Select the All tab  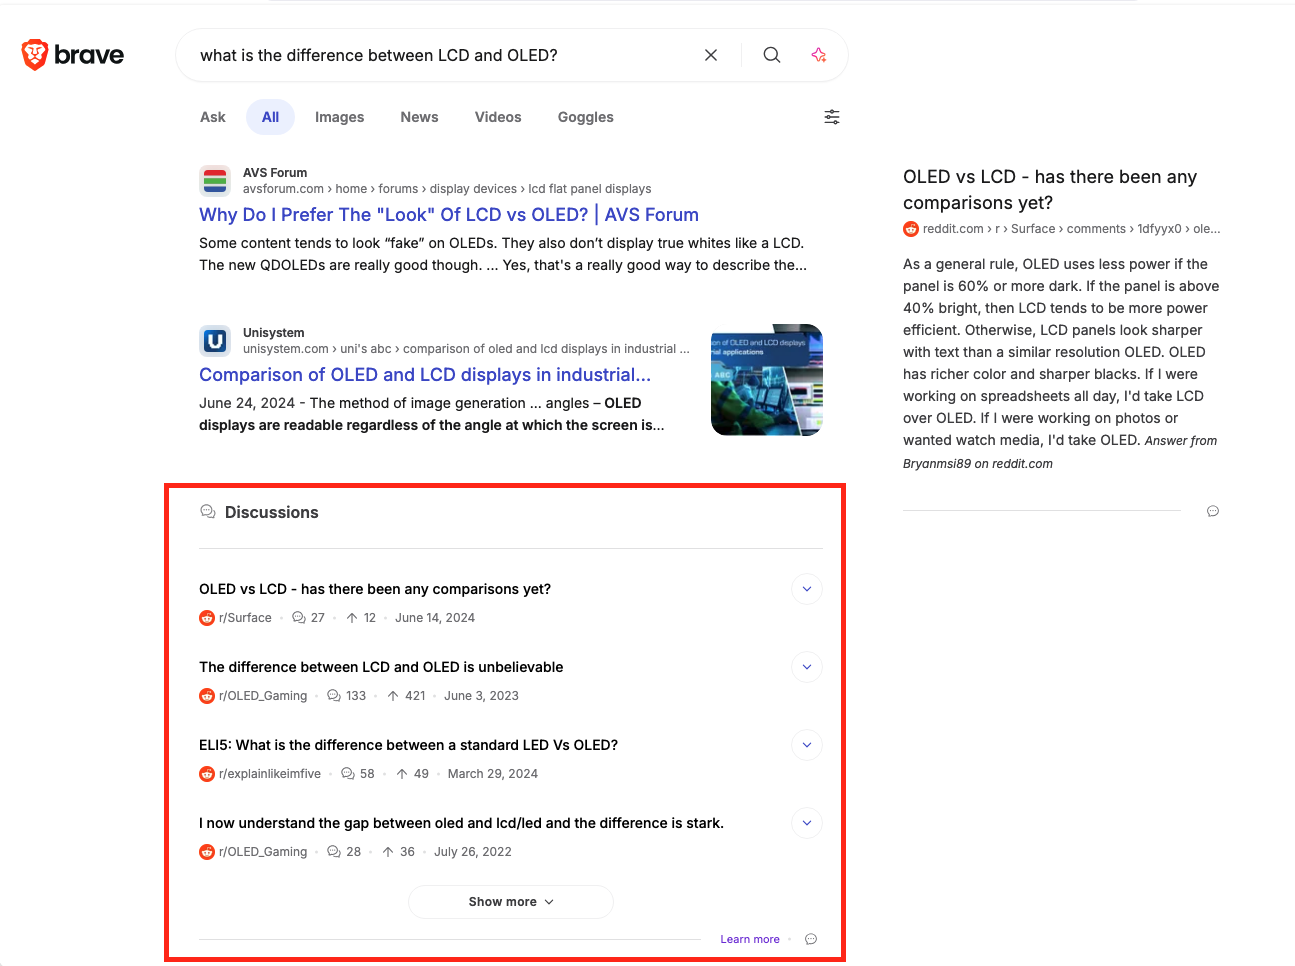point(270,117)
